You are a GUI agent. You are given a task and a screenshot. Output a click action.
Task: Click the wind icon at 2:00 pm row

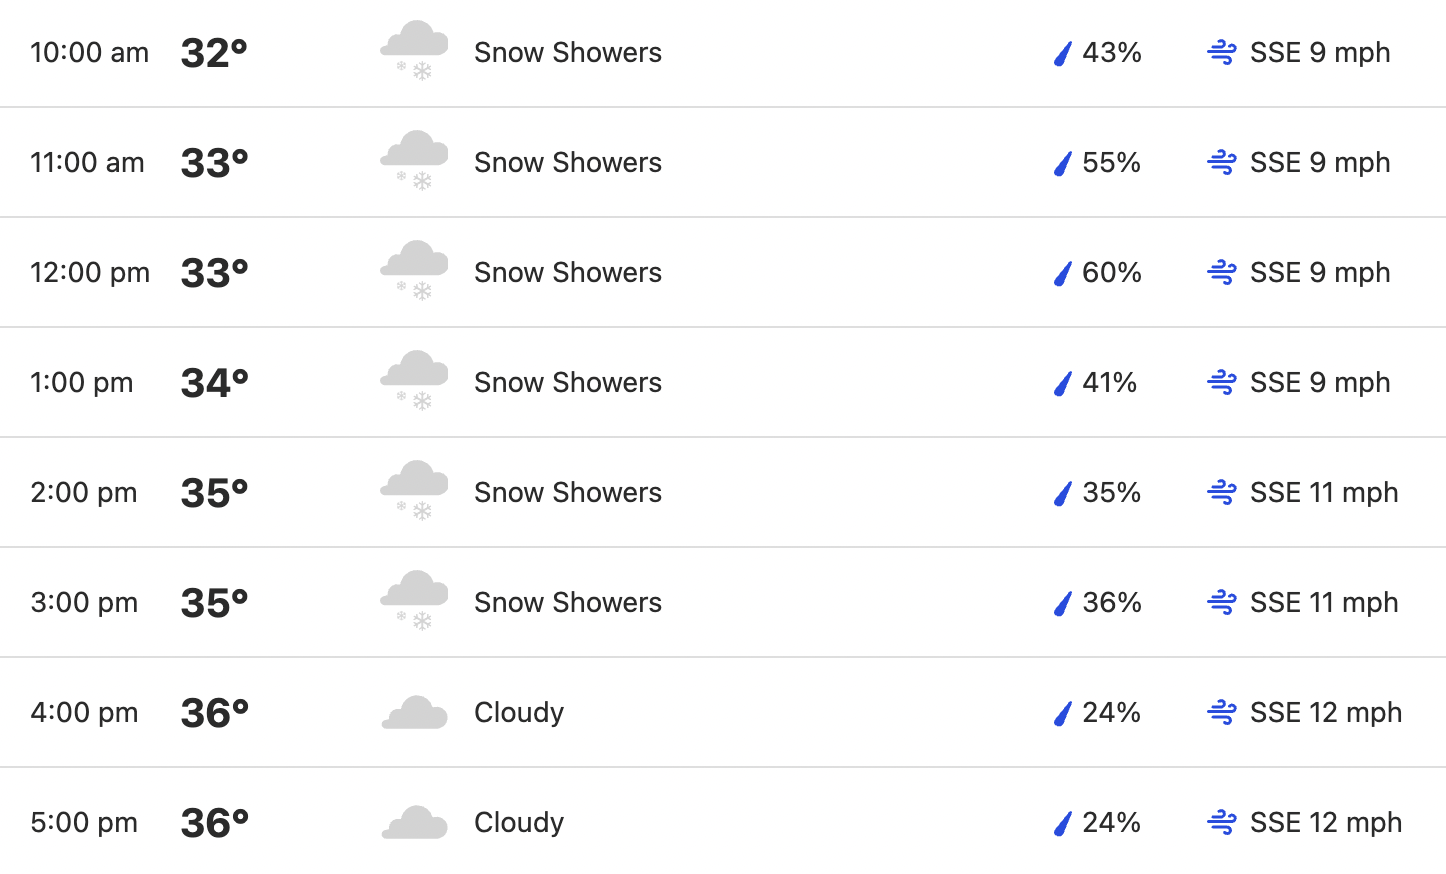(1222, 492)
